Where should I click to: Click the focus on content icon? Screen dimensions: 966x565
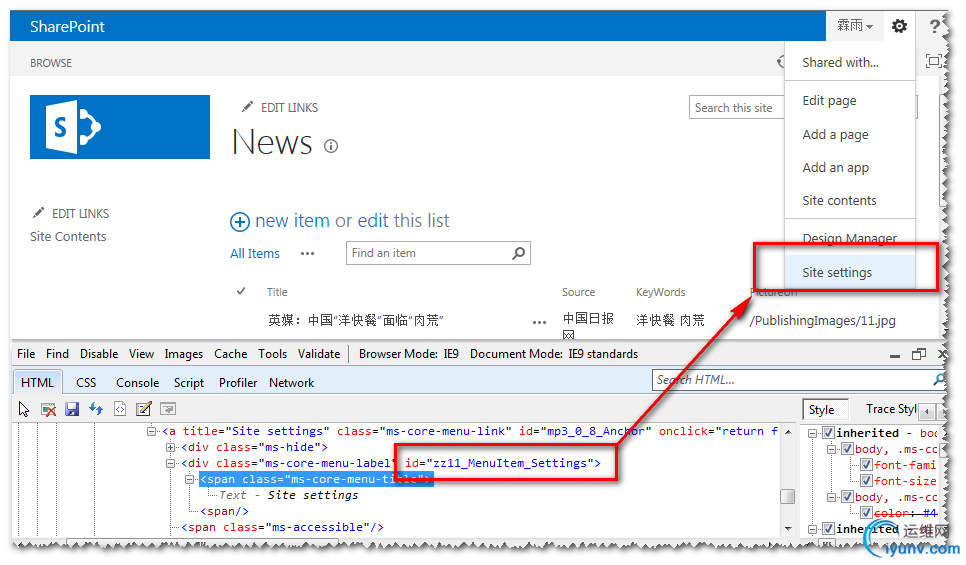coord(934,61)
